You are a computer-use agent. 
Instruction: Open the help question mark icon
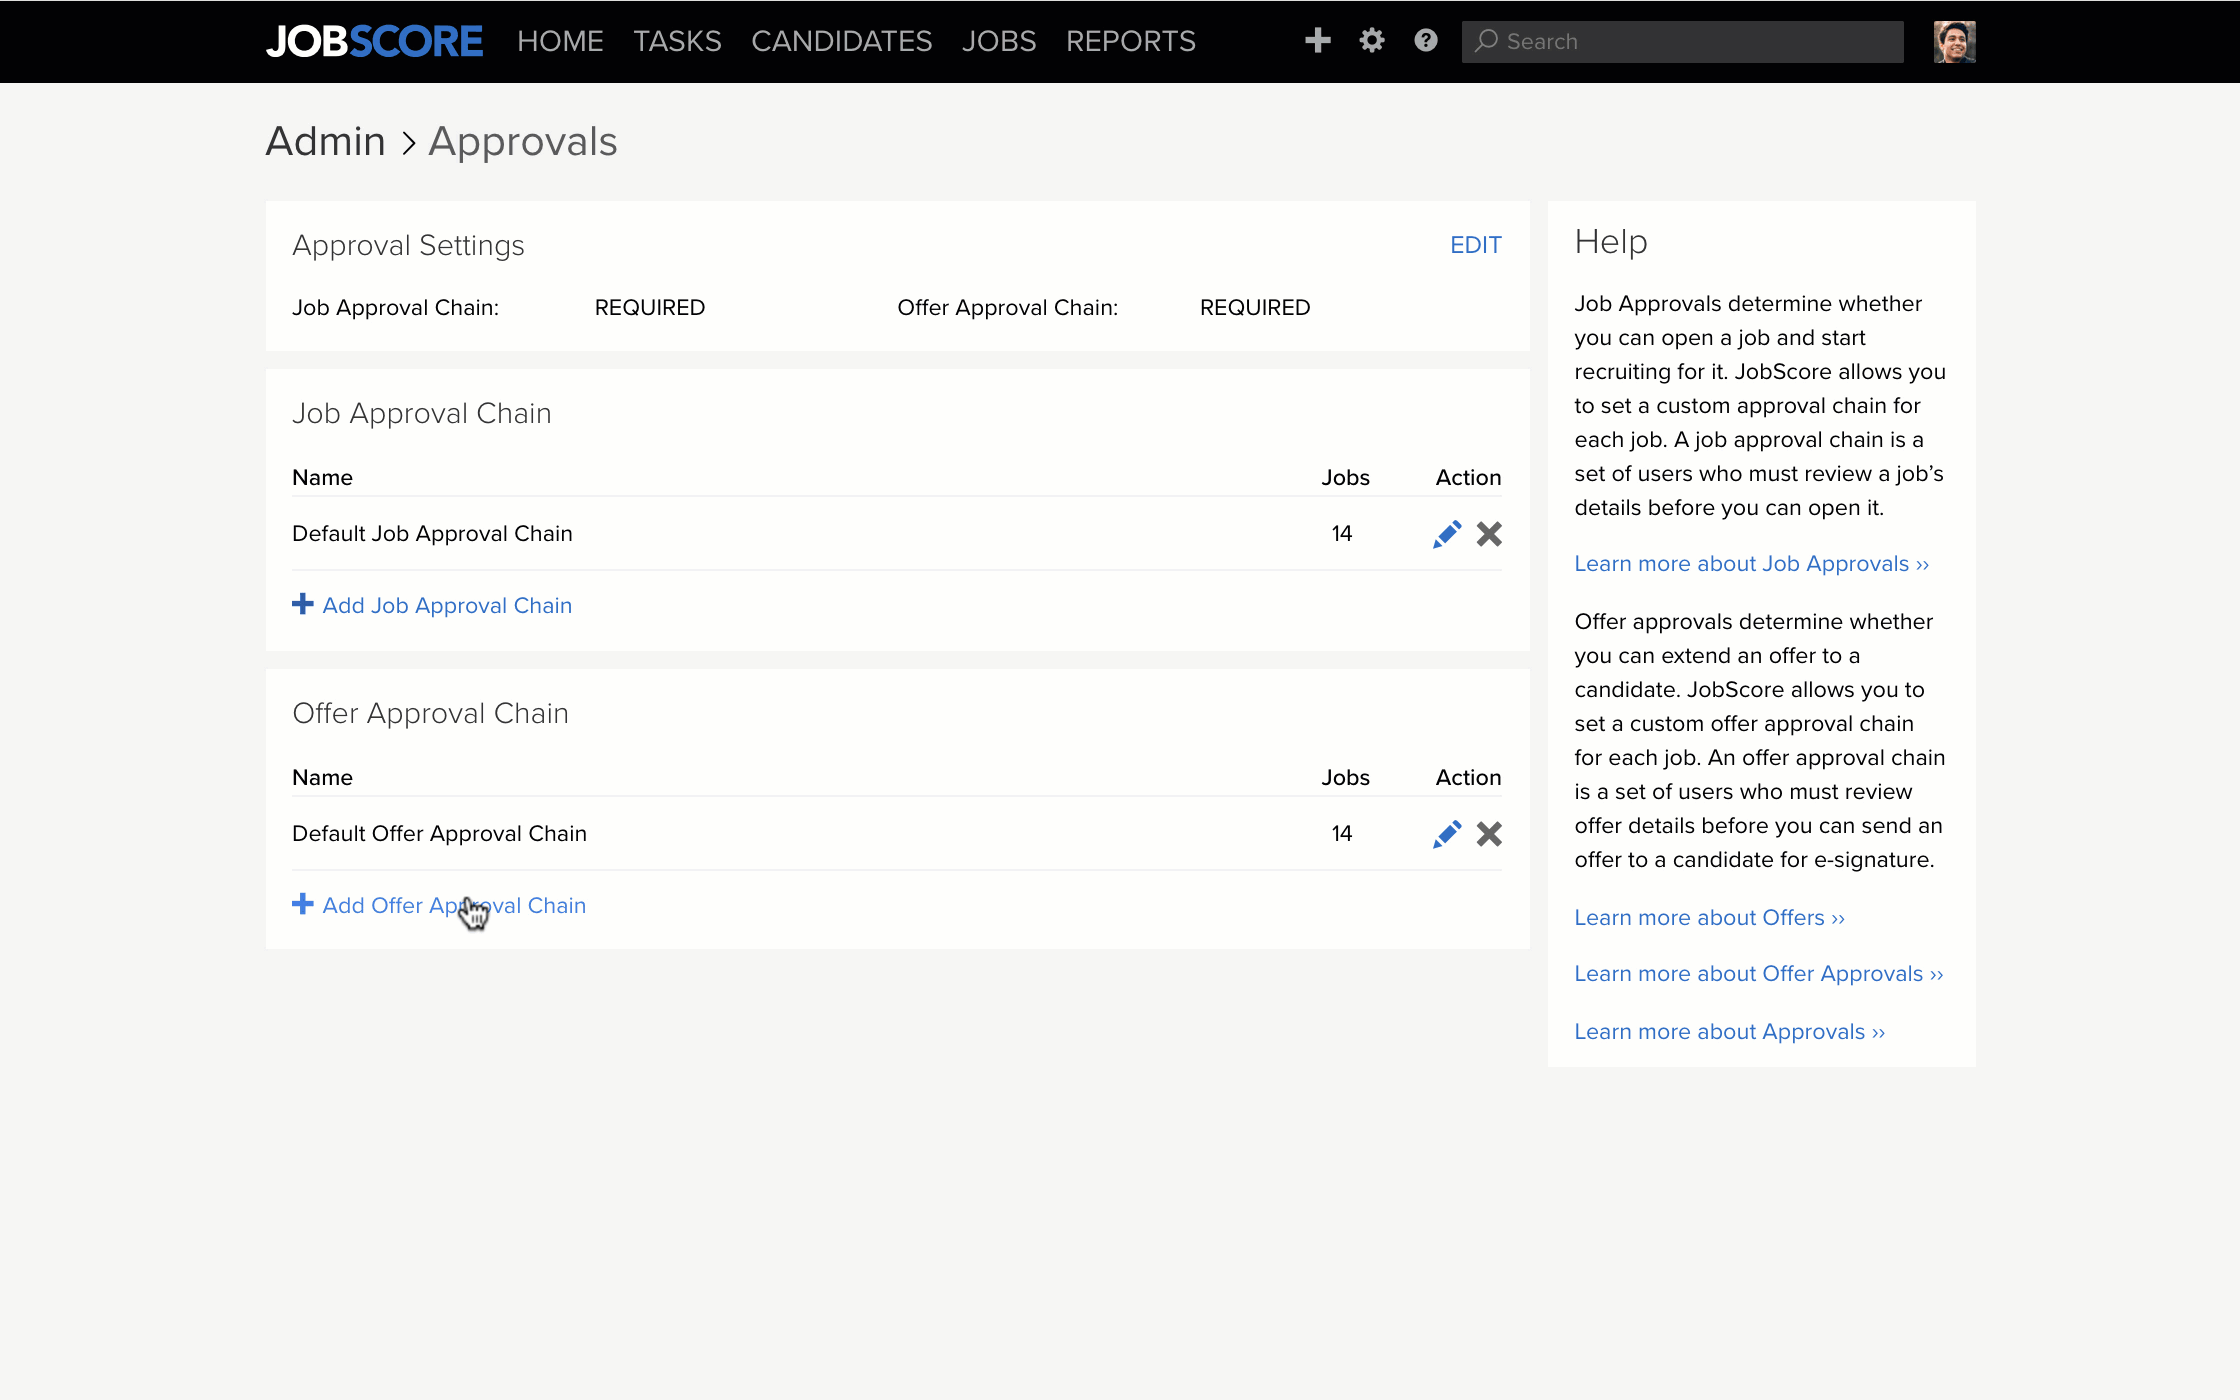click(x=1426, y=40)
